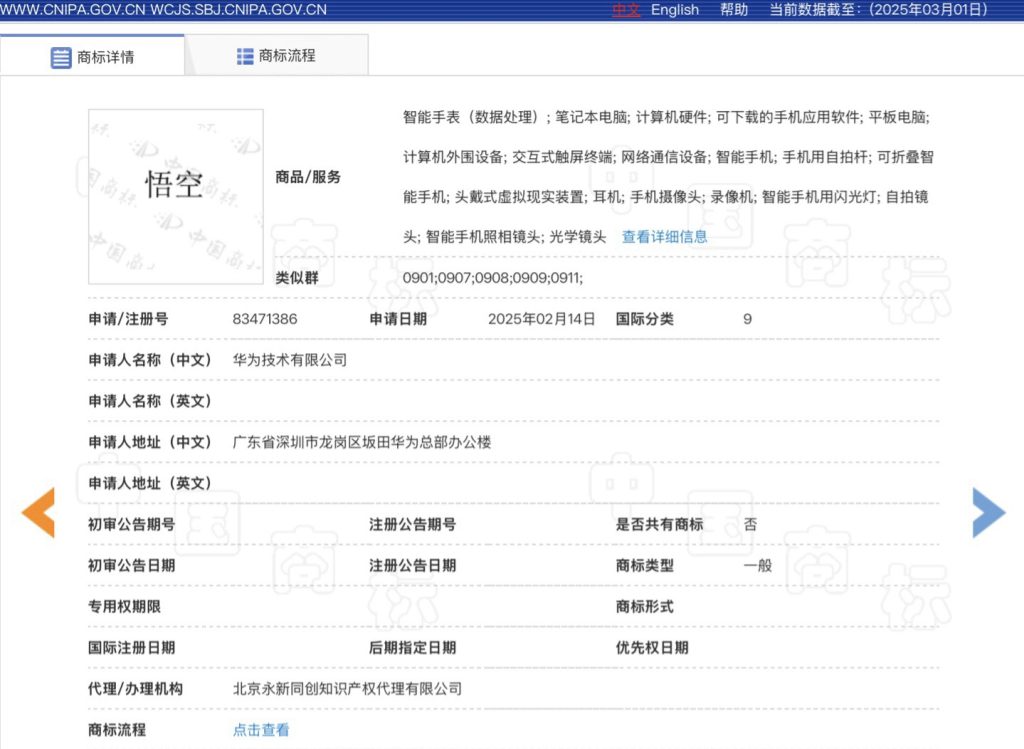Click the agency 北京永新同创知识产权代理有限公司
Screen dimensions: 1024x749
coord(347,689)
